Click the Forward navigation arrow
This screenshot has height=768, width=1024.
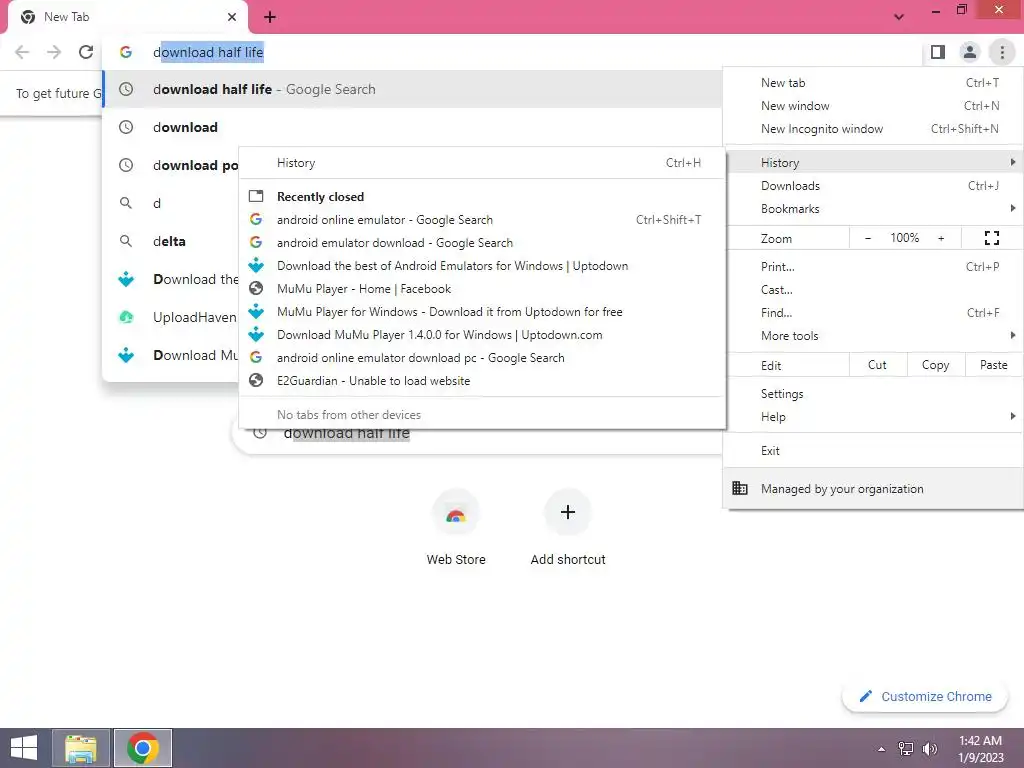click(54, 52)
